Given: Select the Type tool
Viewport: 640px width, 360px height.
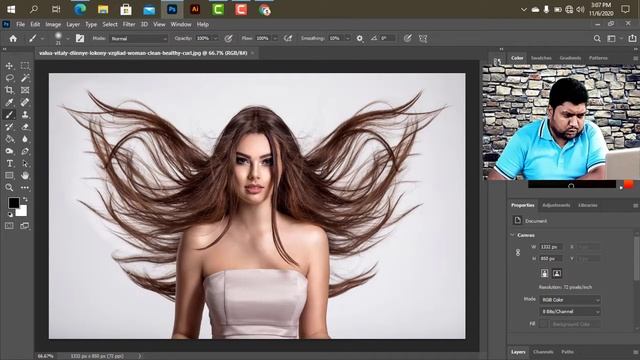Looking at the screenshot, I should (x=9, y=163).
